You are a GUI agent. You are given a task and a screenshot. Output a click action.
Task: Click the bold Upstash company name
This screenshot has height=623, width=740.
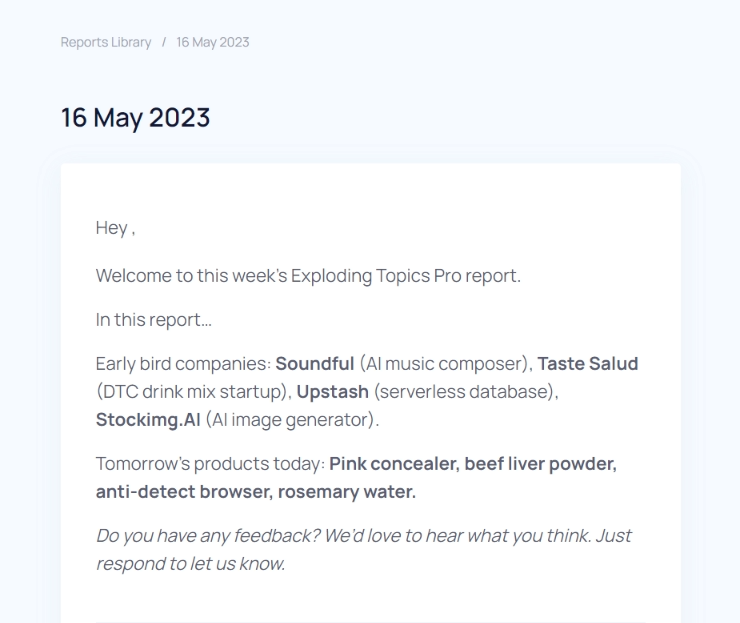point(332,392)
